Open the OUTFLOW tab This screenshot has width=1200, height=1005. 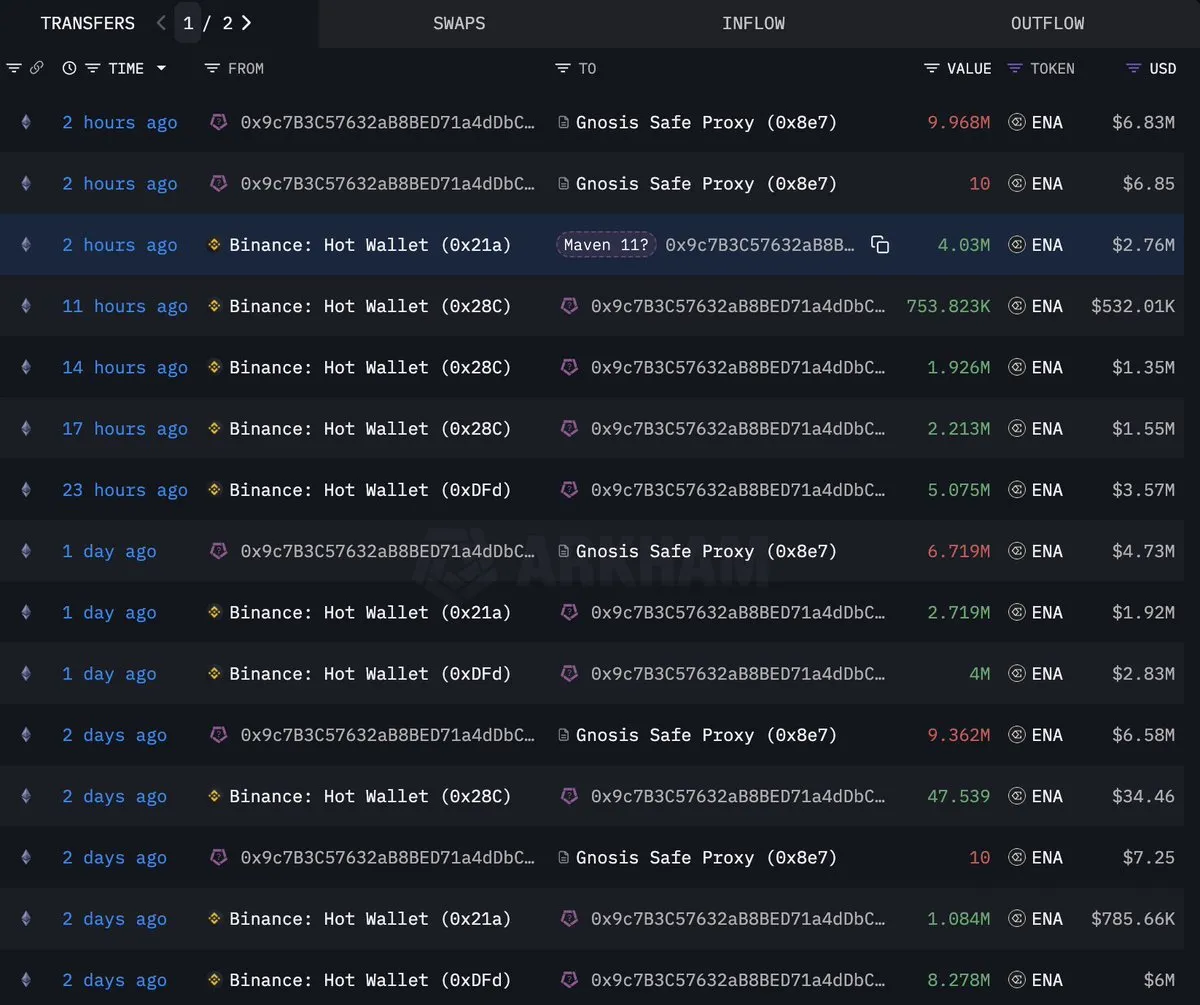coord(1047,23)
